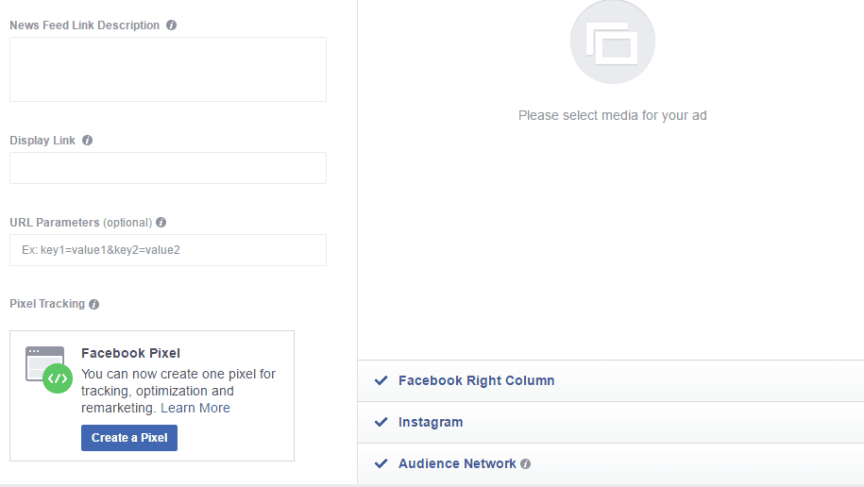Click the Display Link info icon
Viewport: 864px width, 487px height.
[x=87, y=140]
